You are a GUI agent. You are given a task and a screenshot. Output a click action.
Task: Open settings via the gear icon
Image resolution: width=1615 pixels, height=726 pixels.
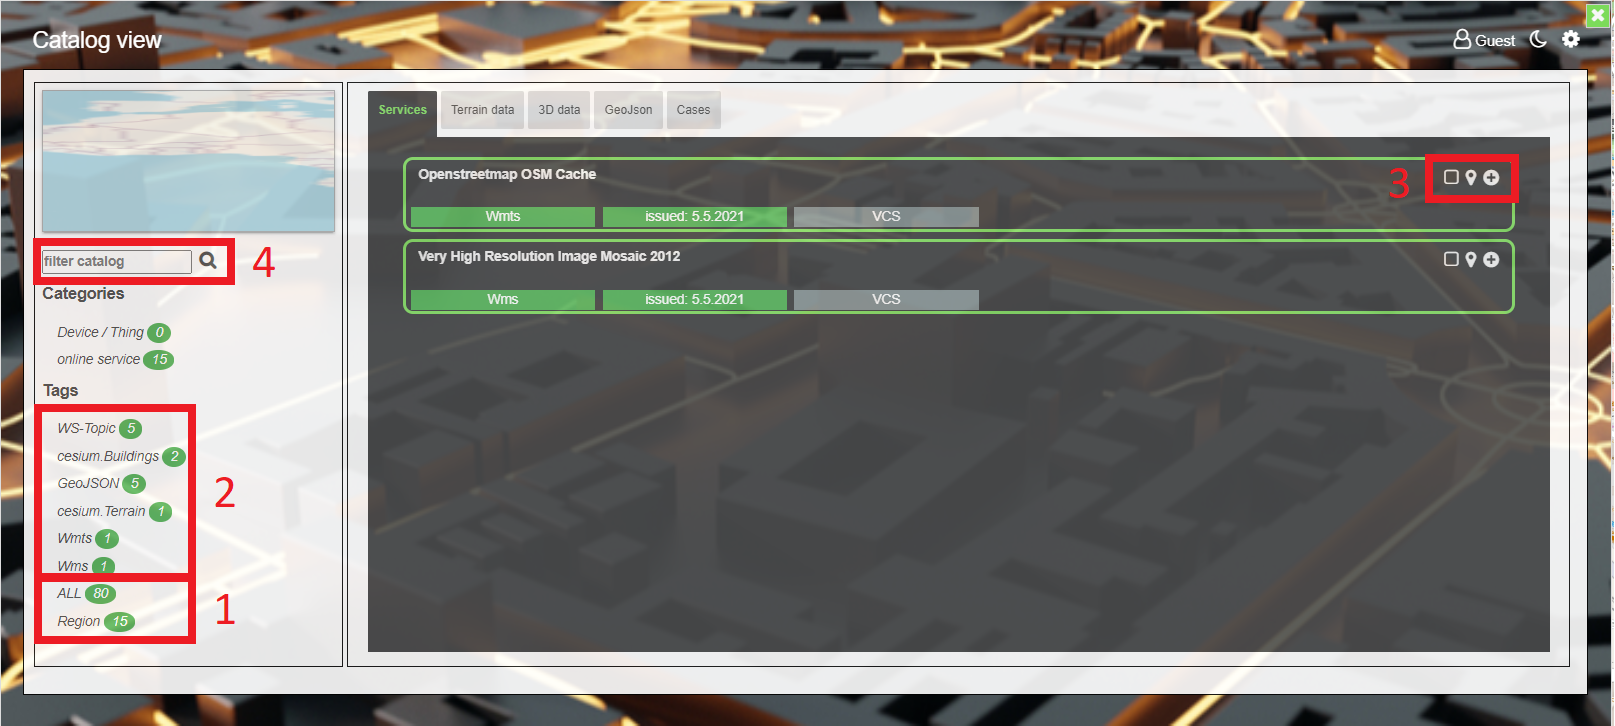click(1571, 39)
